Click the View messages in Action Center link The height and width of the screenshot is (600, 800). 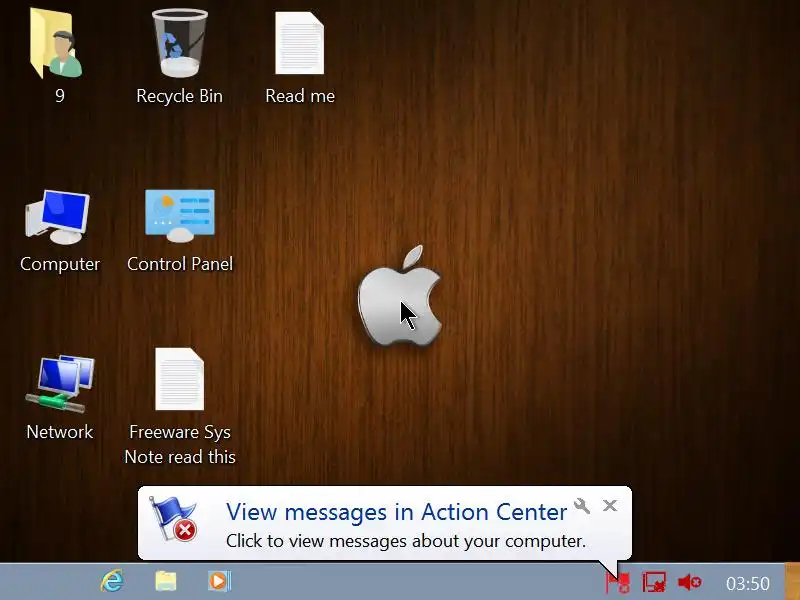396,512
